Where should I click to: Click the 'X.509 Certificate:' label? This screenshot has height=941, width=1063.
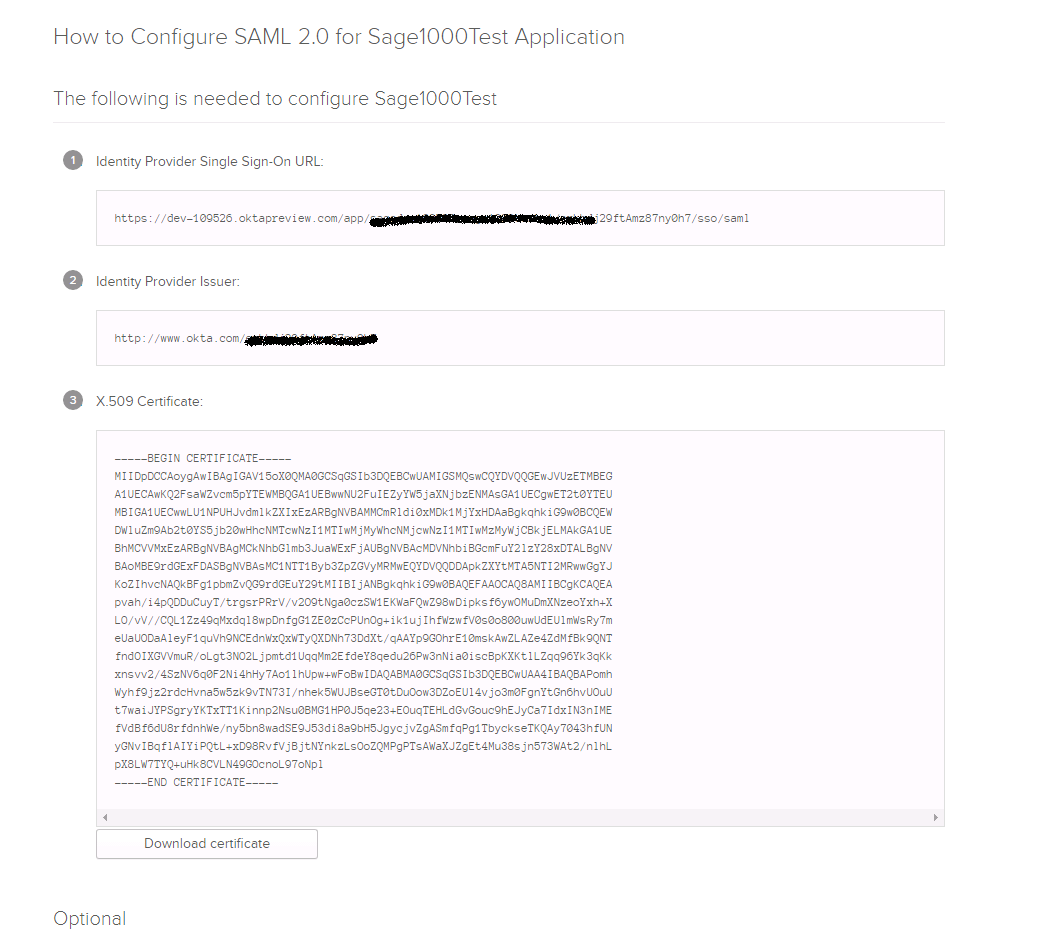(149, 401)
